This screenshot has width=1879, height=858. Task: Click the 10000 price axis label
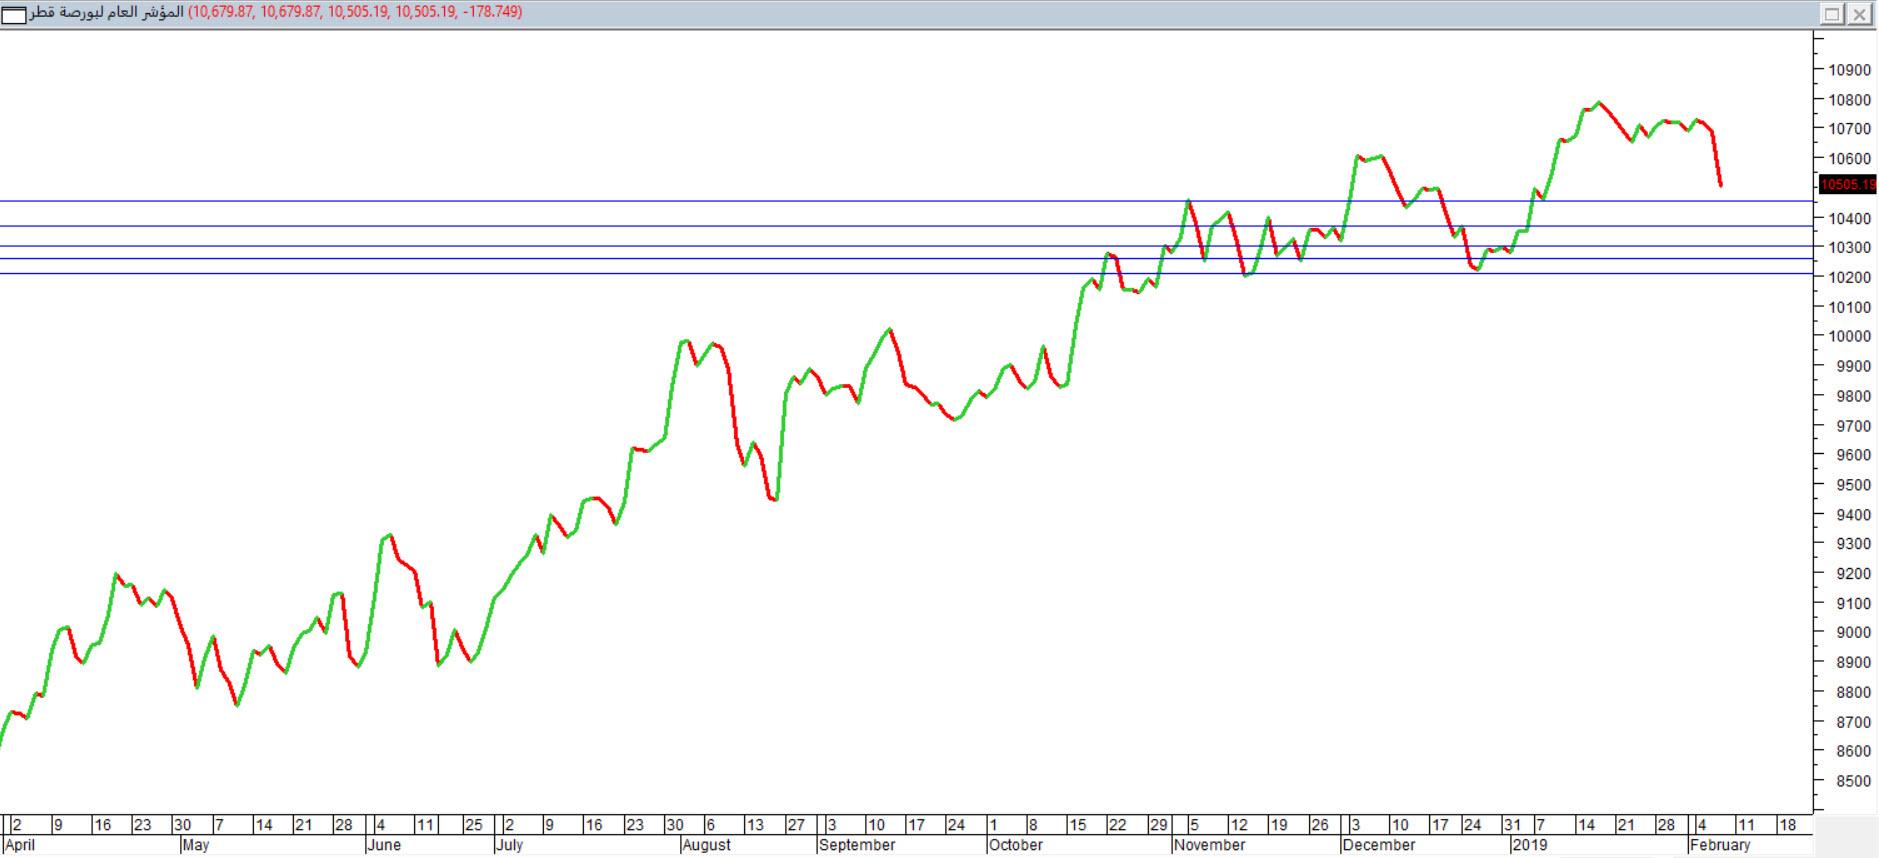(1849, 337)
